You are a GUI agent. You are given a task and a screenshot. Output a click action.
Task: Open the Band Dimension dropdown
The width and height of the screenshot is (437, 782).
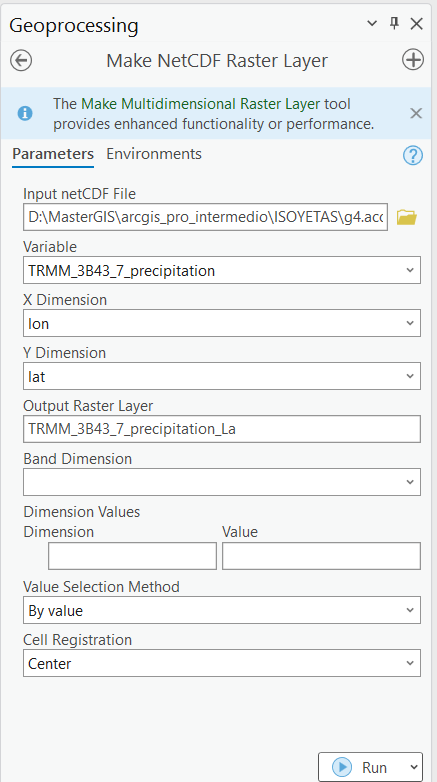[222, 482]
